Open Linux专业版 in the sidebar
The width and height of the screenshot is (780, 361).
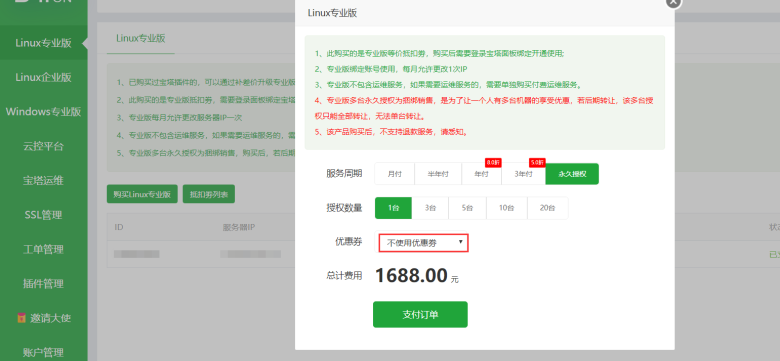click(x=43, y=43)
